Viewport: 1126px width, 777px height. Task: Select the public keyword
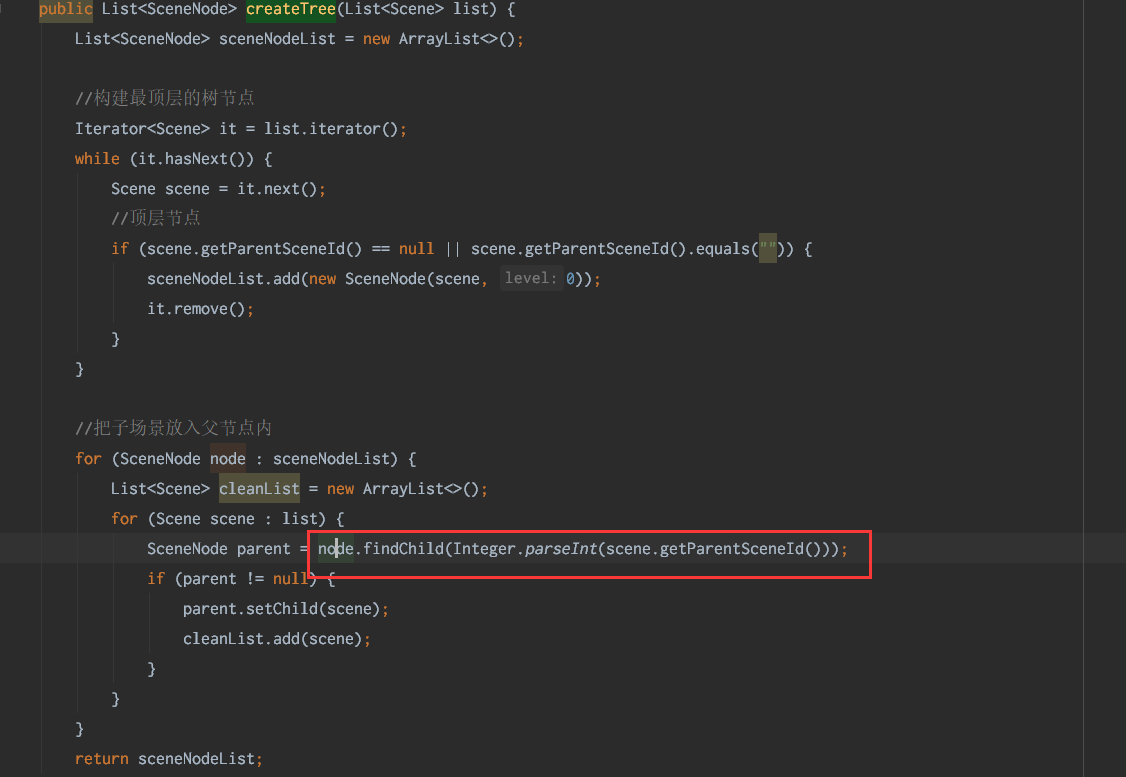pos(65,9)
